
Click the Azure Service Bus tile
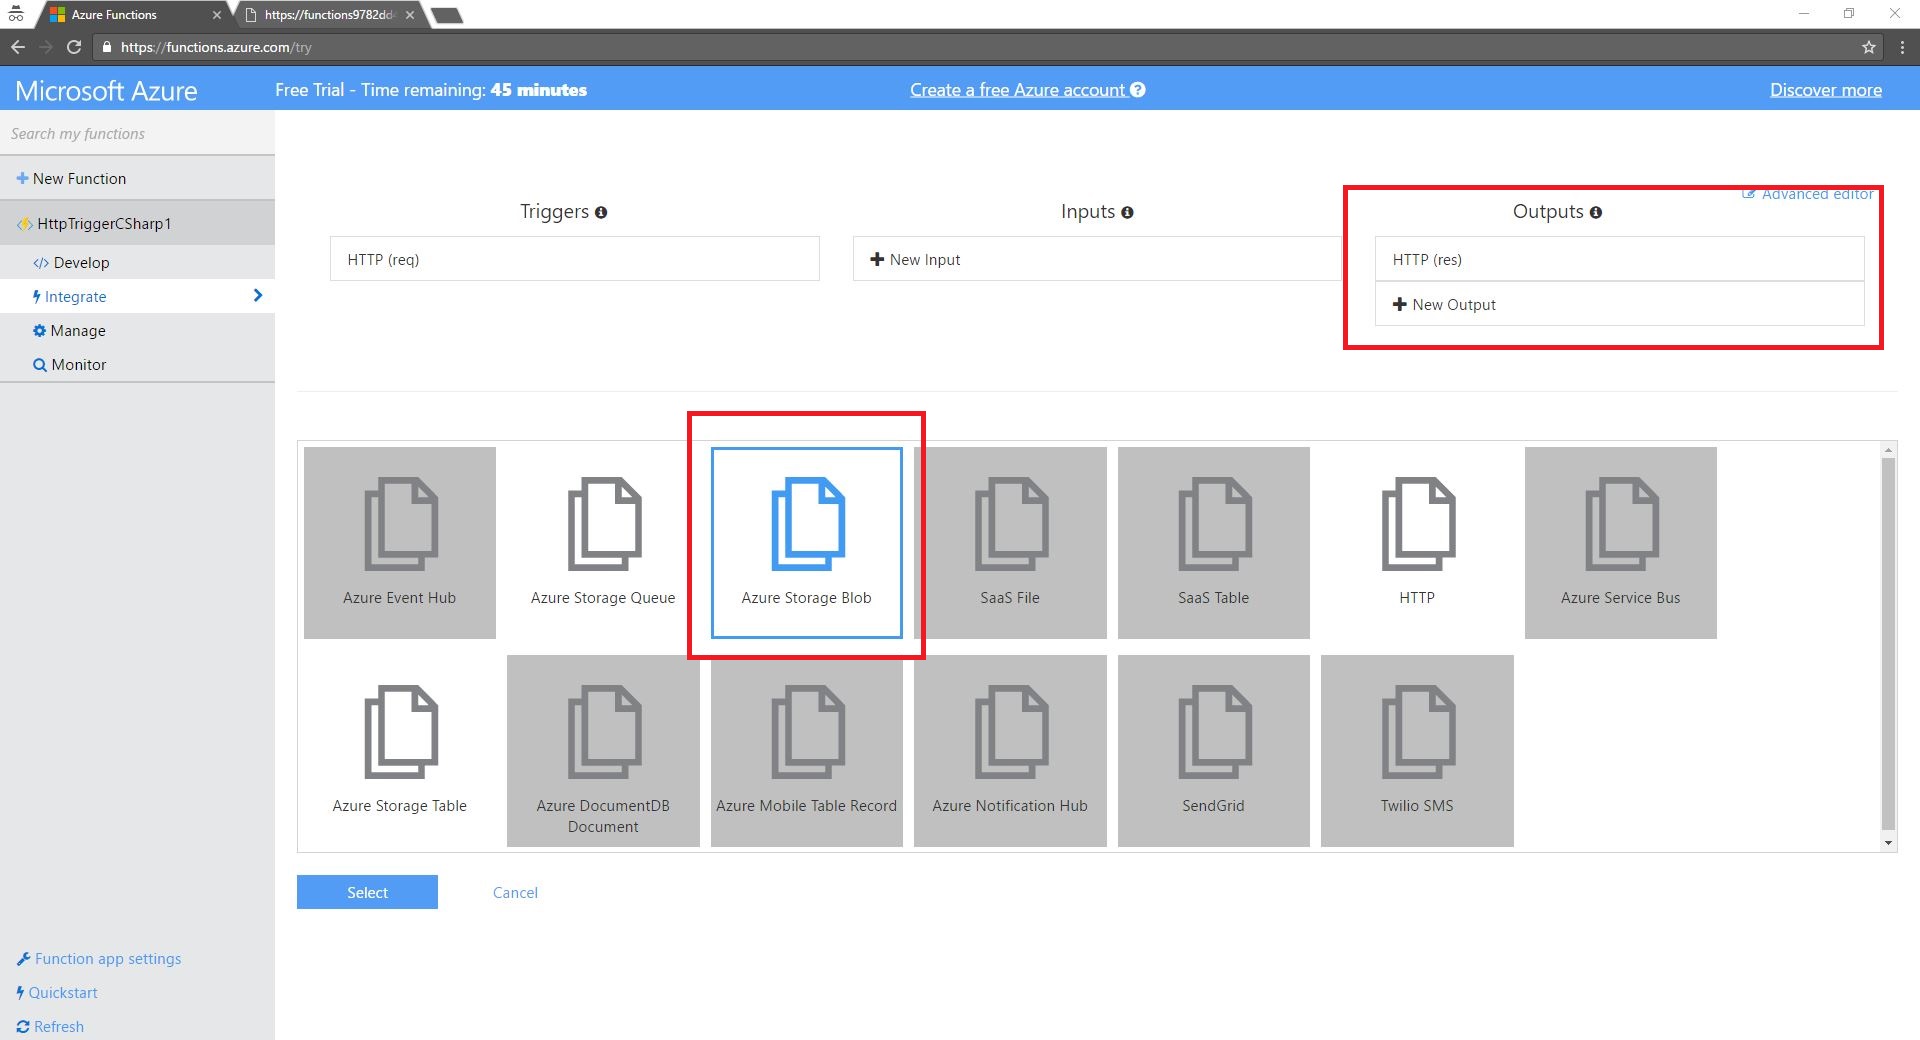1620,542
